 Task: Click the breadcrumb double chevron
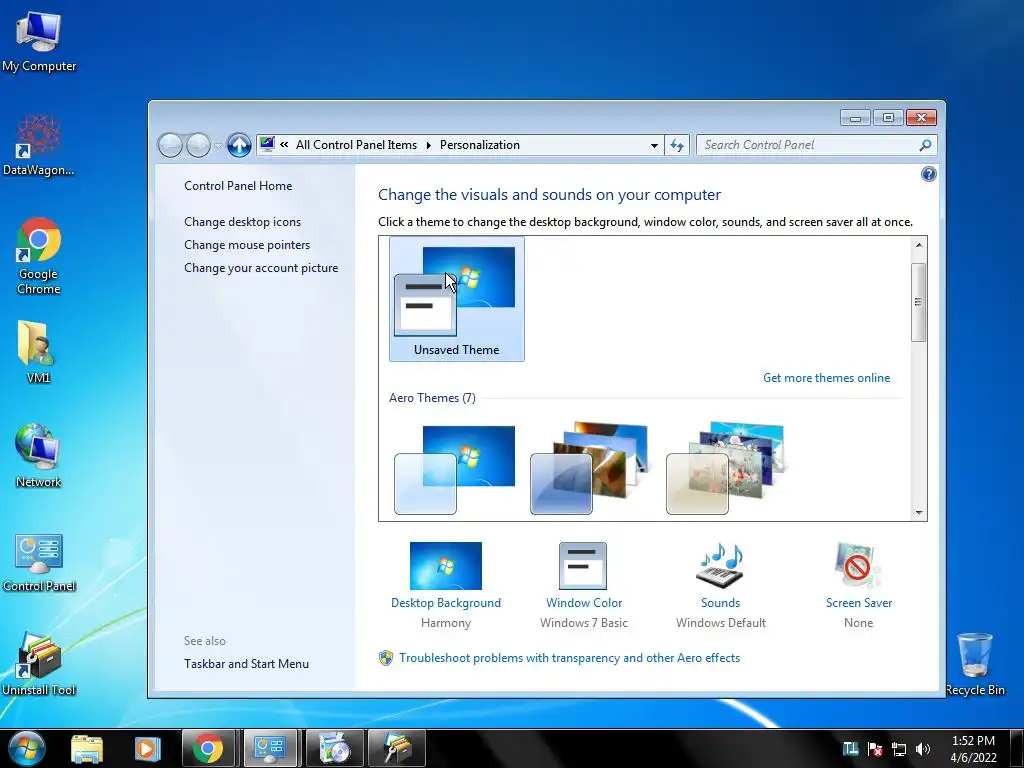click(x=284, y=144)
